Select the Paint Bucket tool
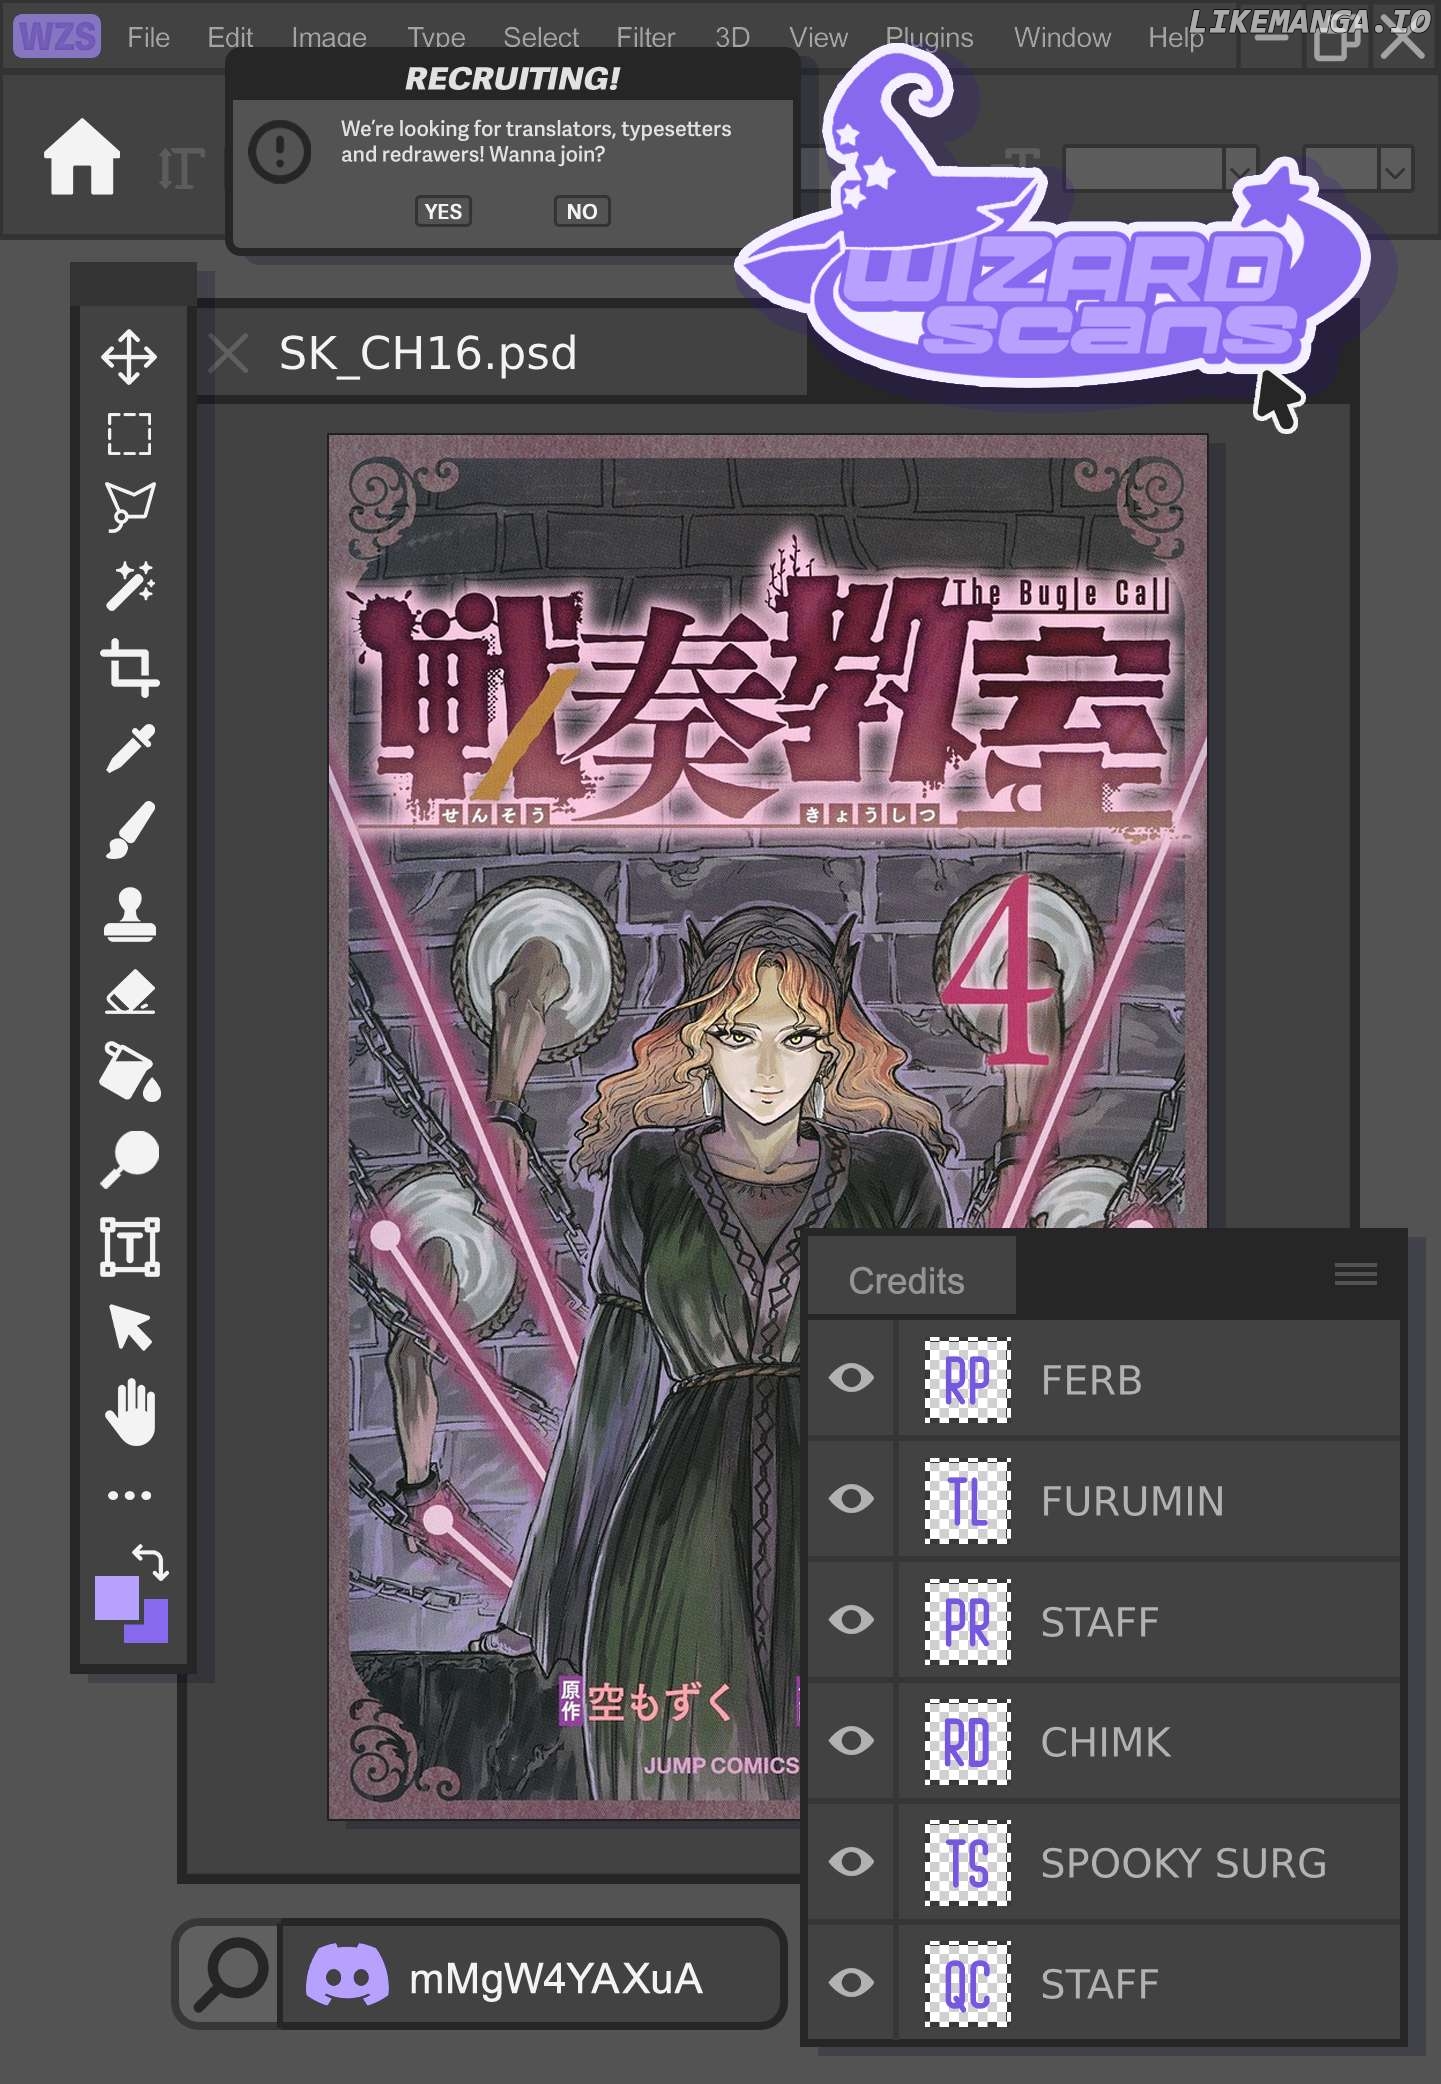The image size is (1441, 2084). point(129,1073)
